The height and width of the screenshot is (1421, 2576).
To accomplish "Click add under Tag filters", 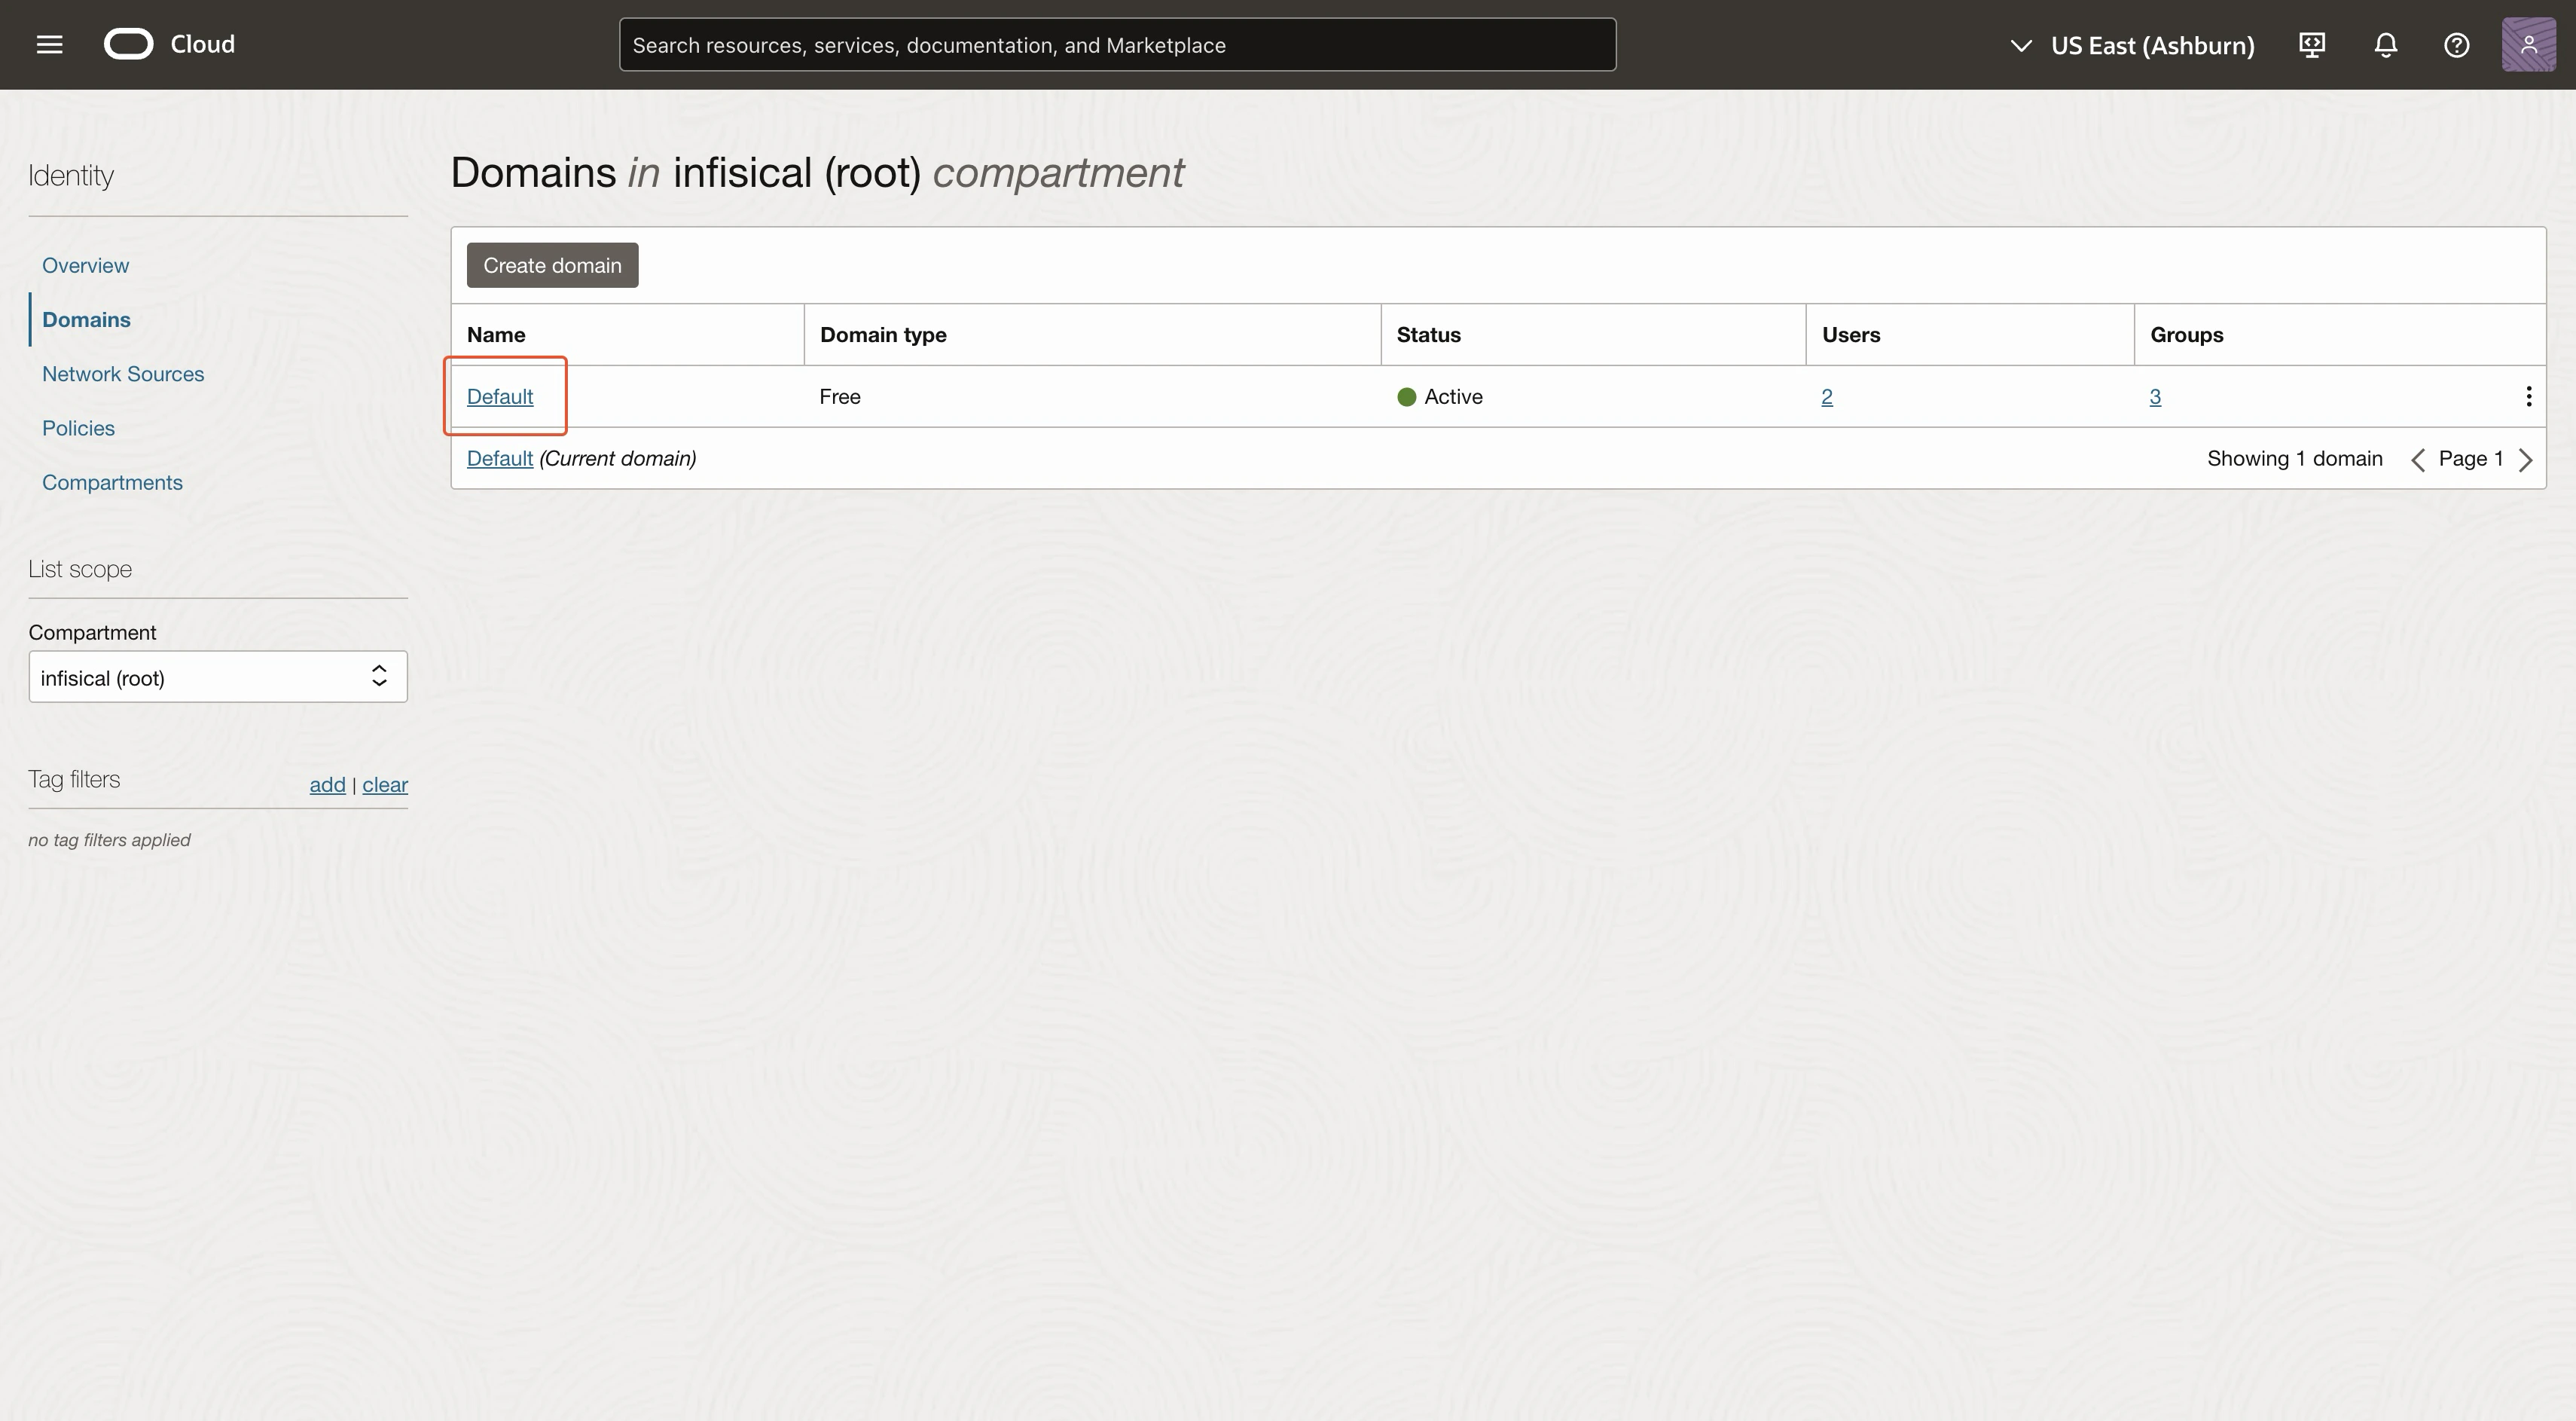I will coord(327,785).
